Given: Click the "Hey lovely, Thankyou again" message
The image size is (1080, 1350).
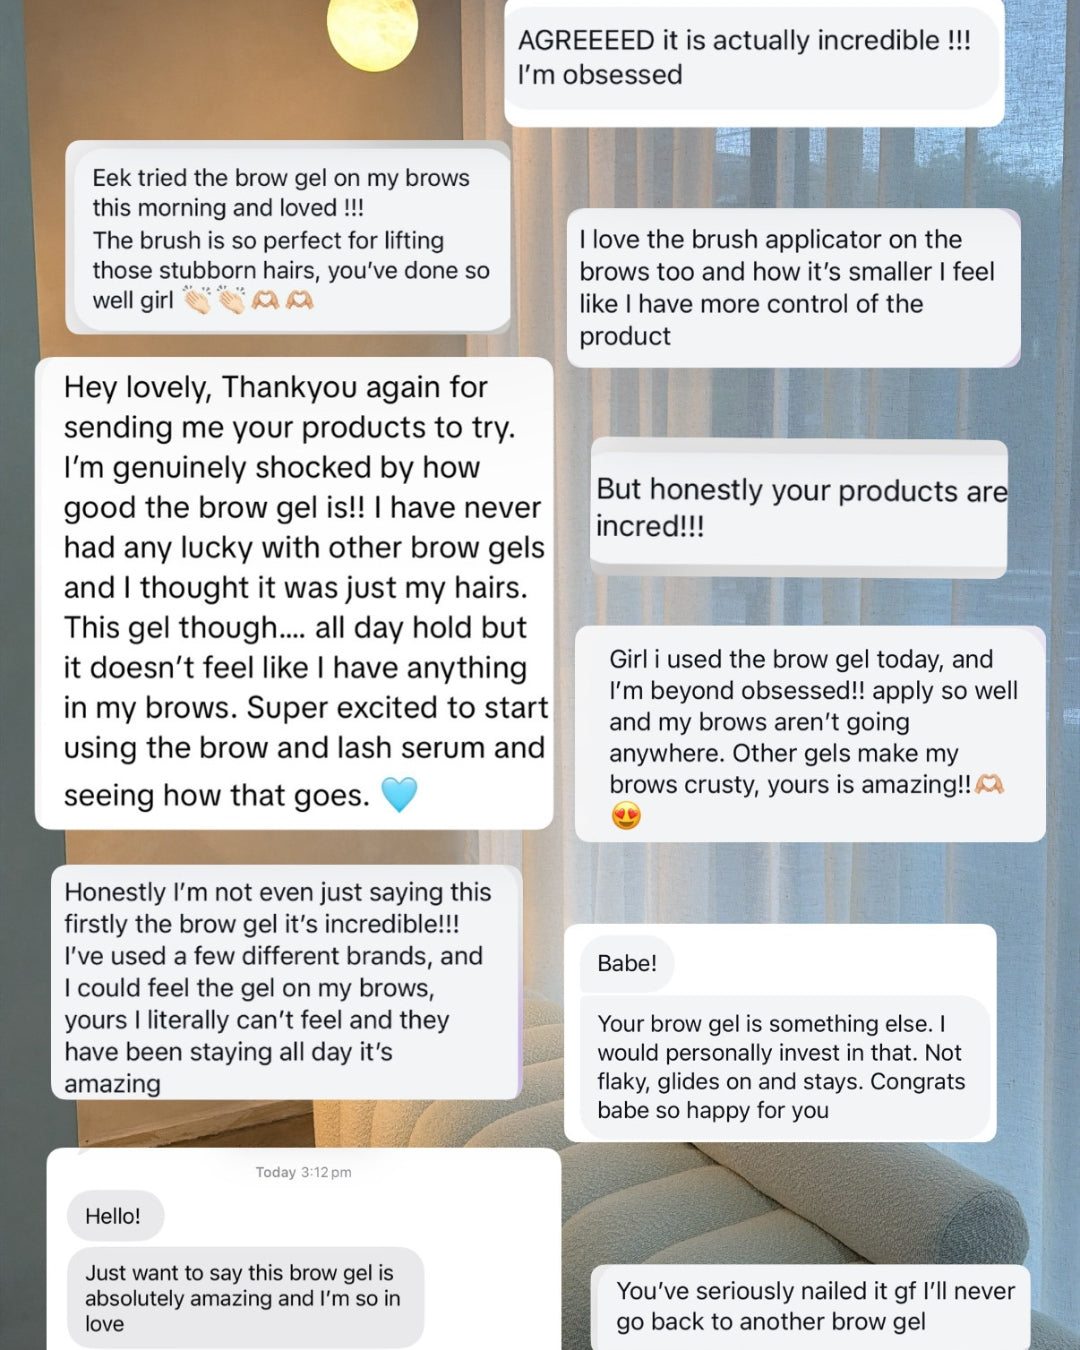Looking at the screenshot, I should [294, 590].
